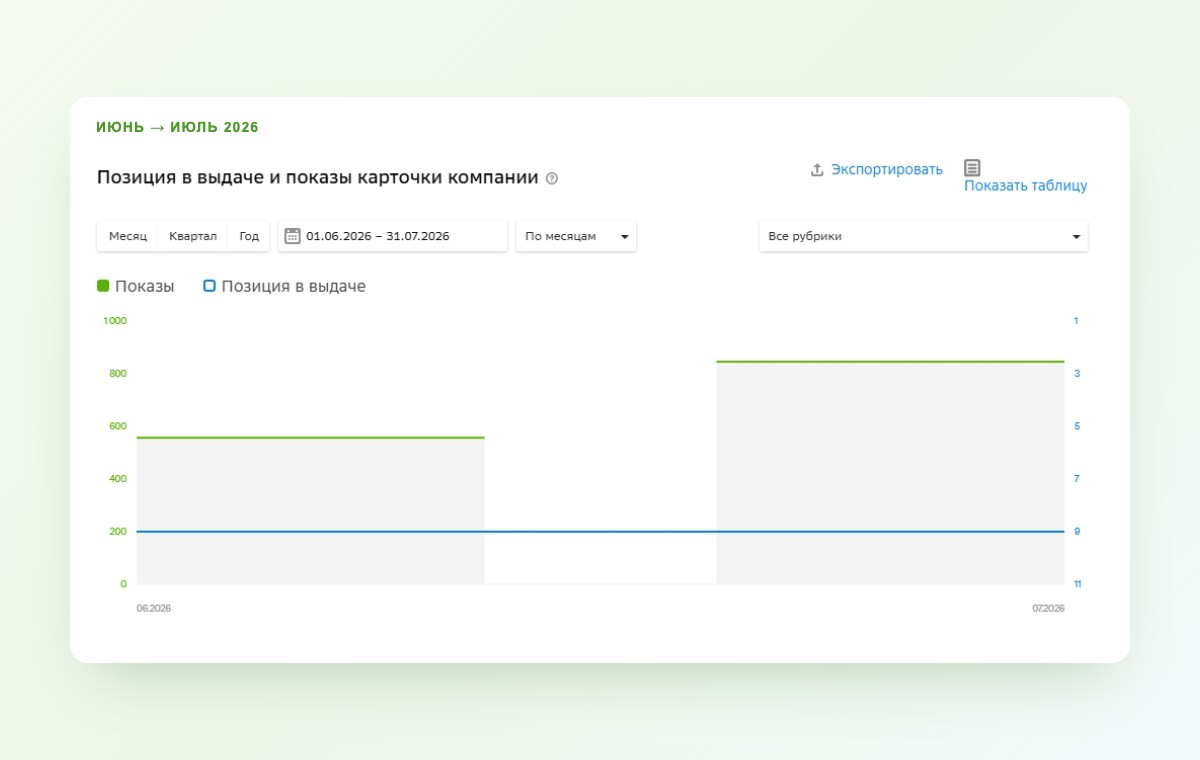Click the export upload icon
Image resolution: width=1200 pixels, height=760 pixels.
[x=817, y=170]
